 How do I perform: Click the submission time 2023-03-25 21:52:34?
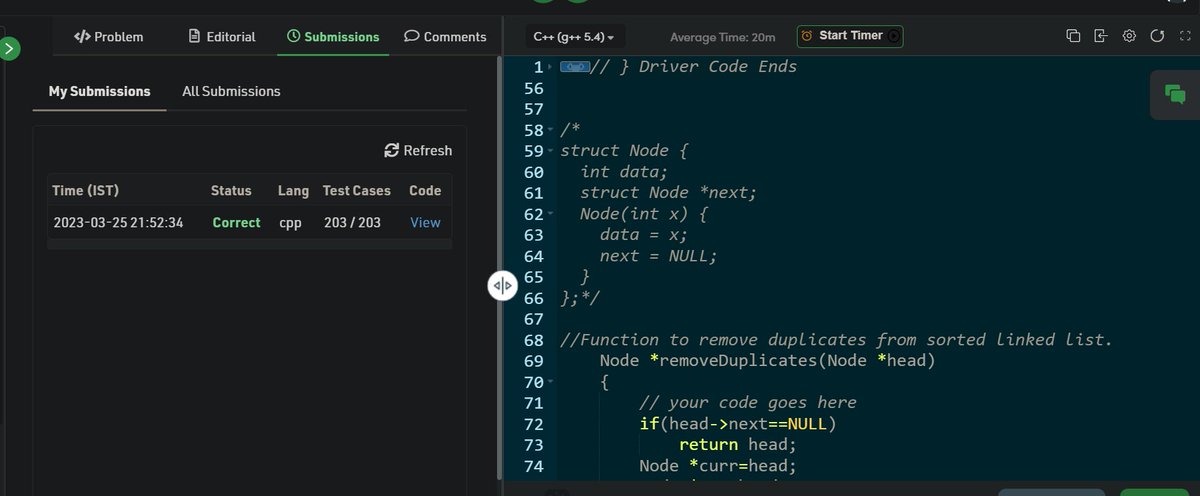pyautogui.click(x=118, y=223)
